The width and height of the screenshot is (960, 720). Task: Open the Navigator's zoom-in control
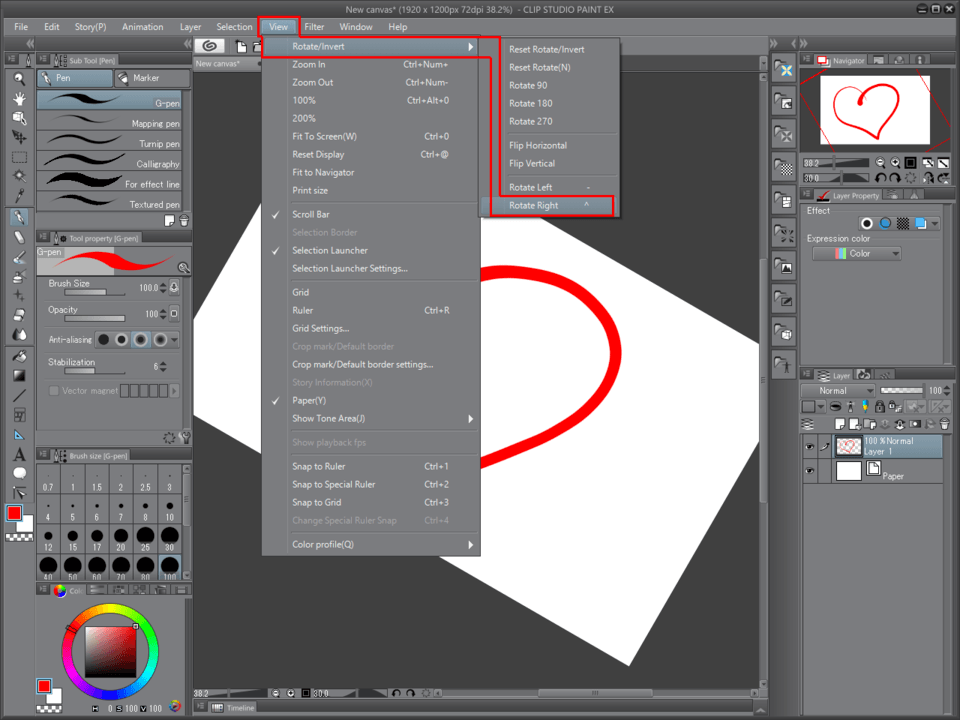tap(895, 163)
